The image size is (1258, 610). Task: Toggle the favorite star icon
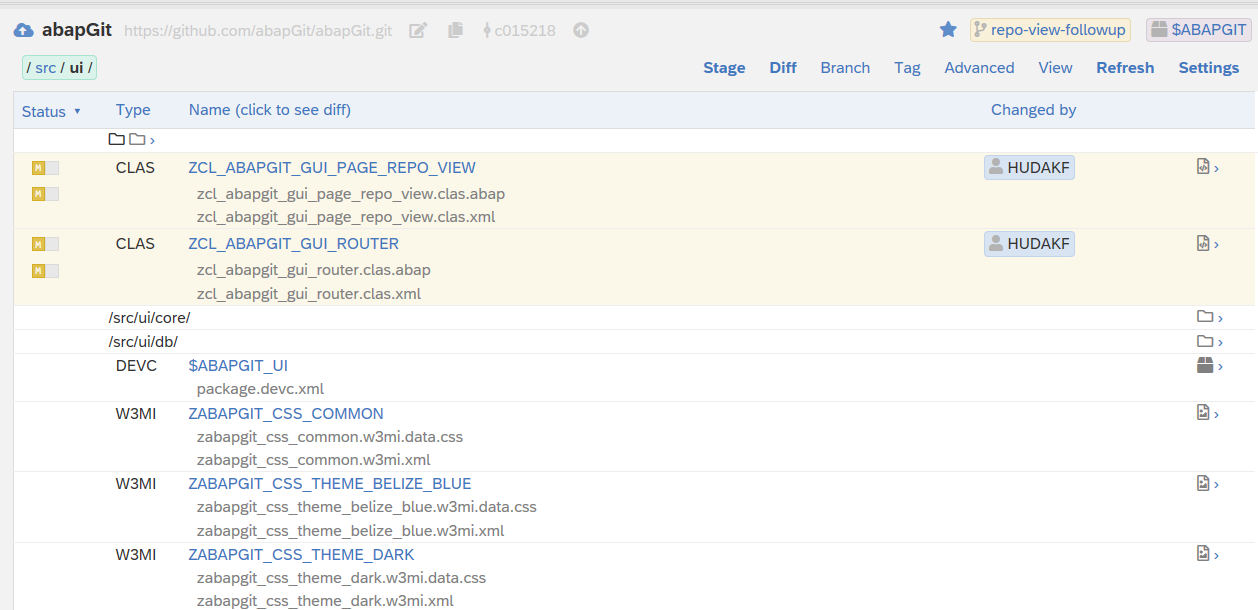tap(948, 30)
